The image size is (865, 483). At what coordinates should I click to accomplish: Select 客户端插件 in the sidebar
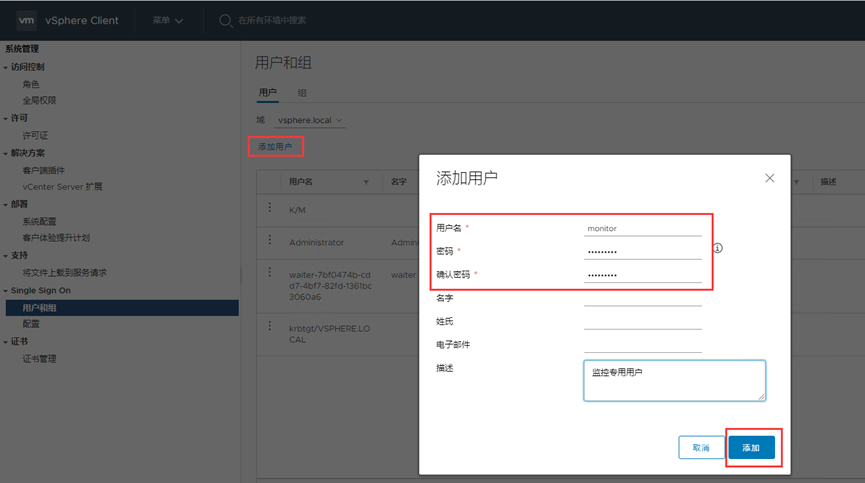pyautogui.click(x=44, y=170)
